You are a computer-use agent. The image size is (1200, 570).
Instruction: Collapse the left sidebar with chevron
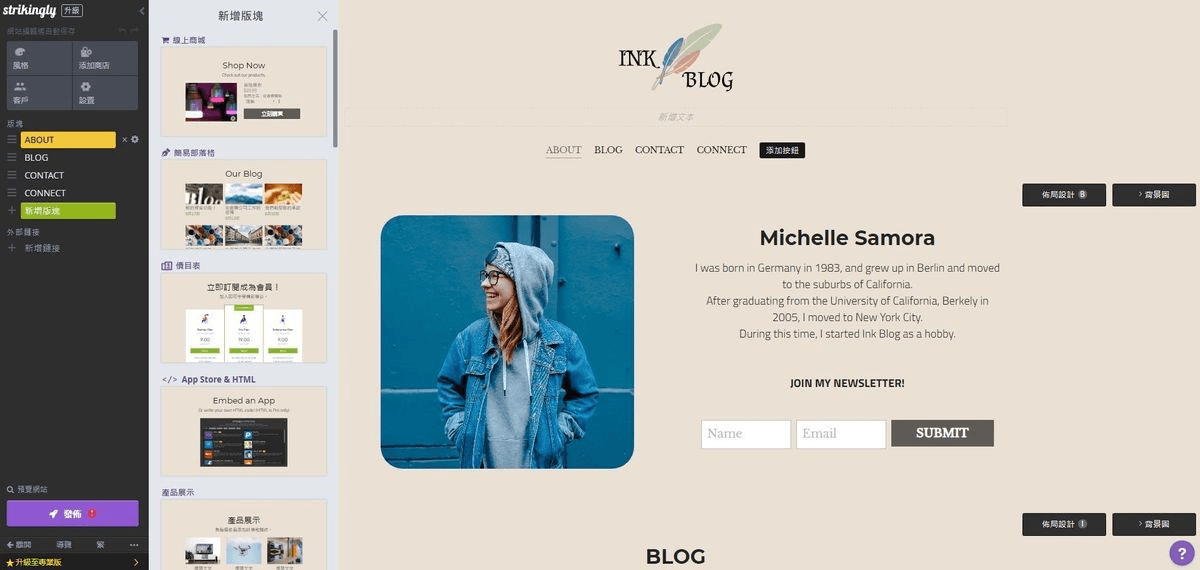141,11
